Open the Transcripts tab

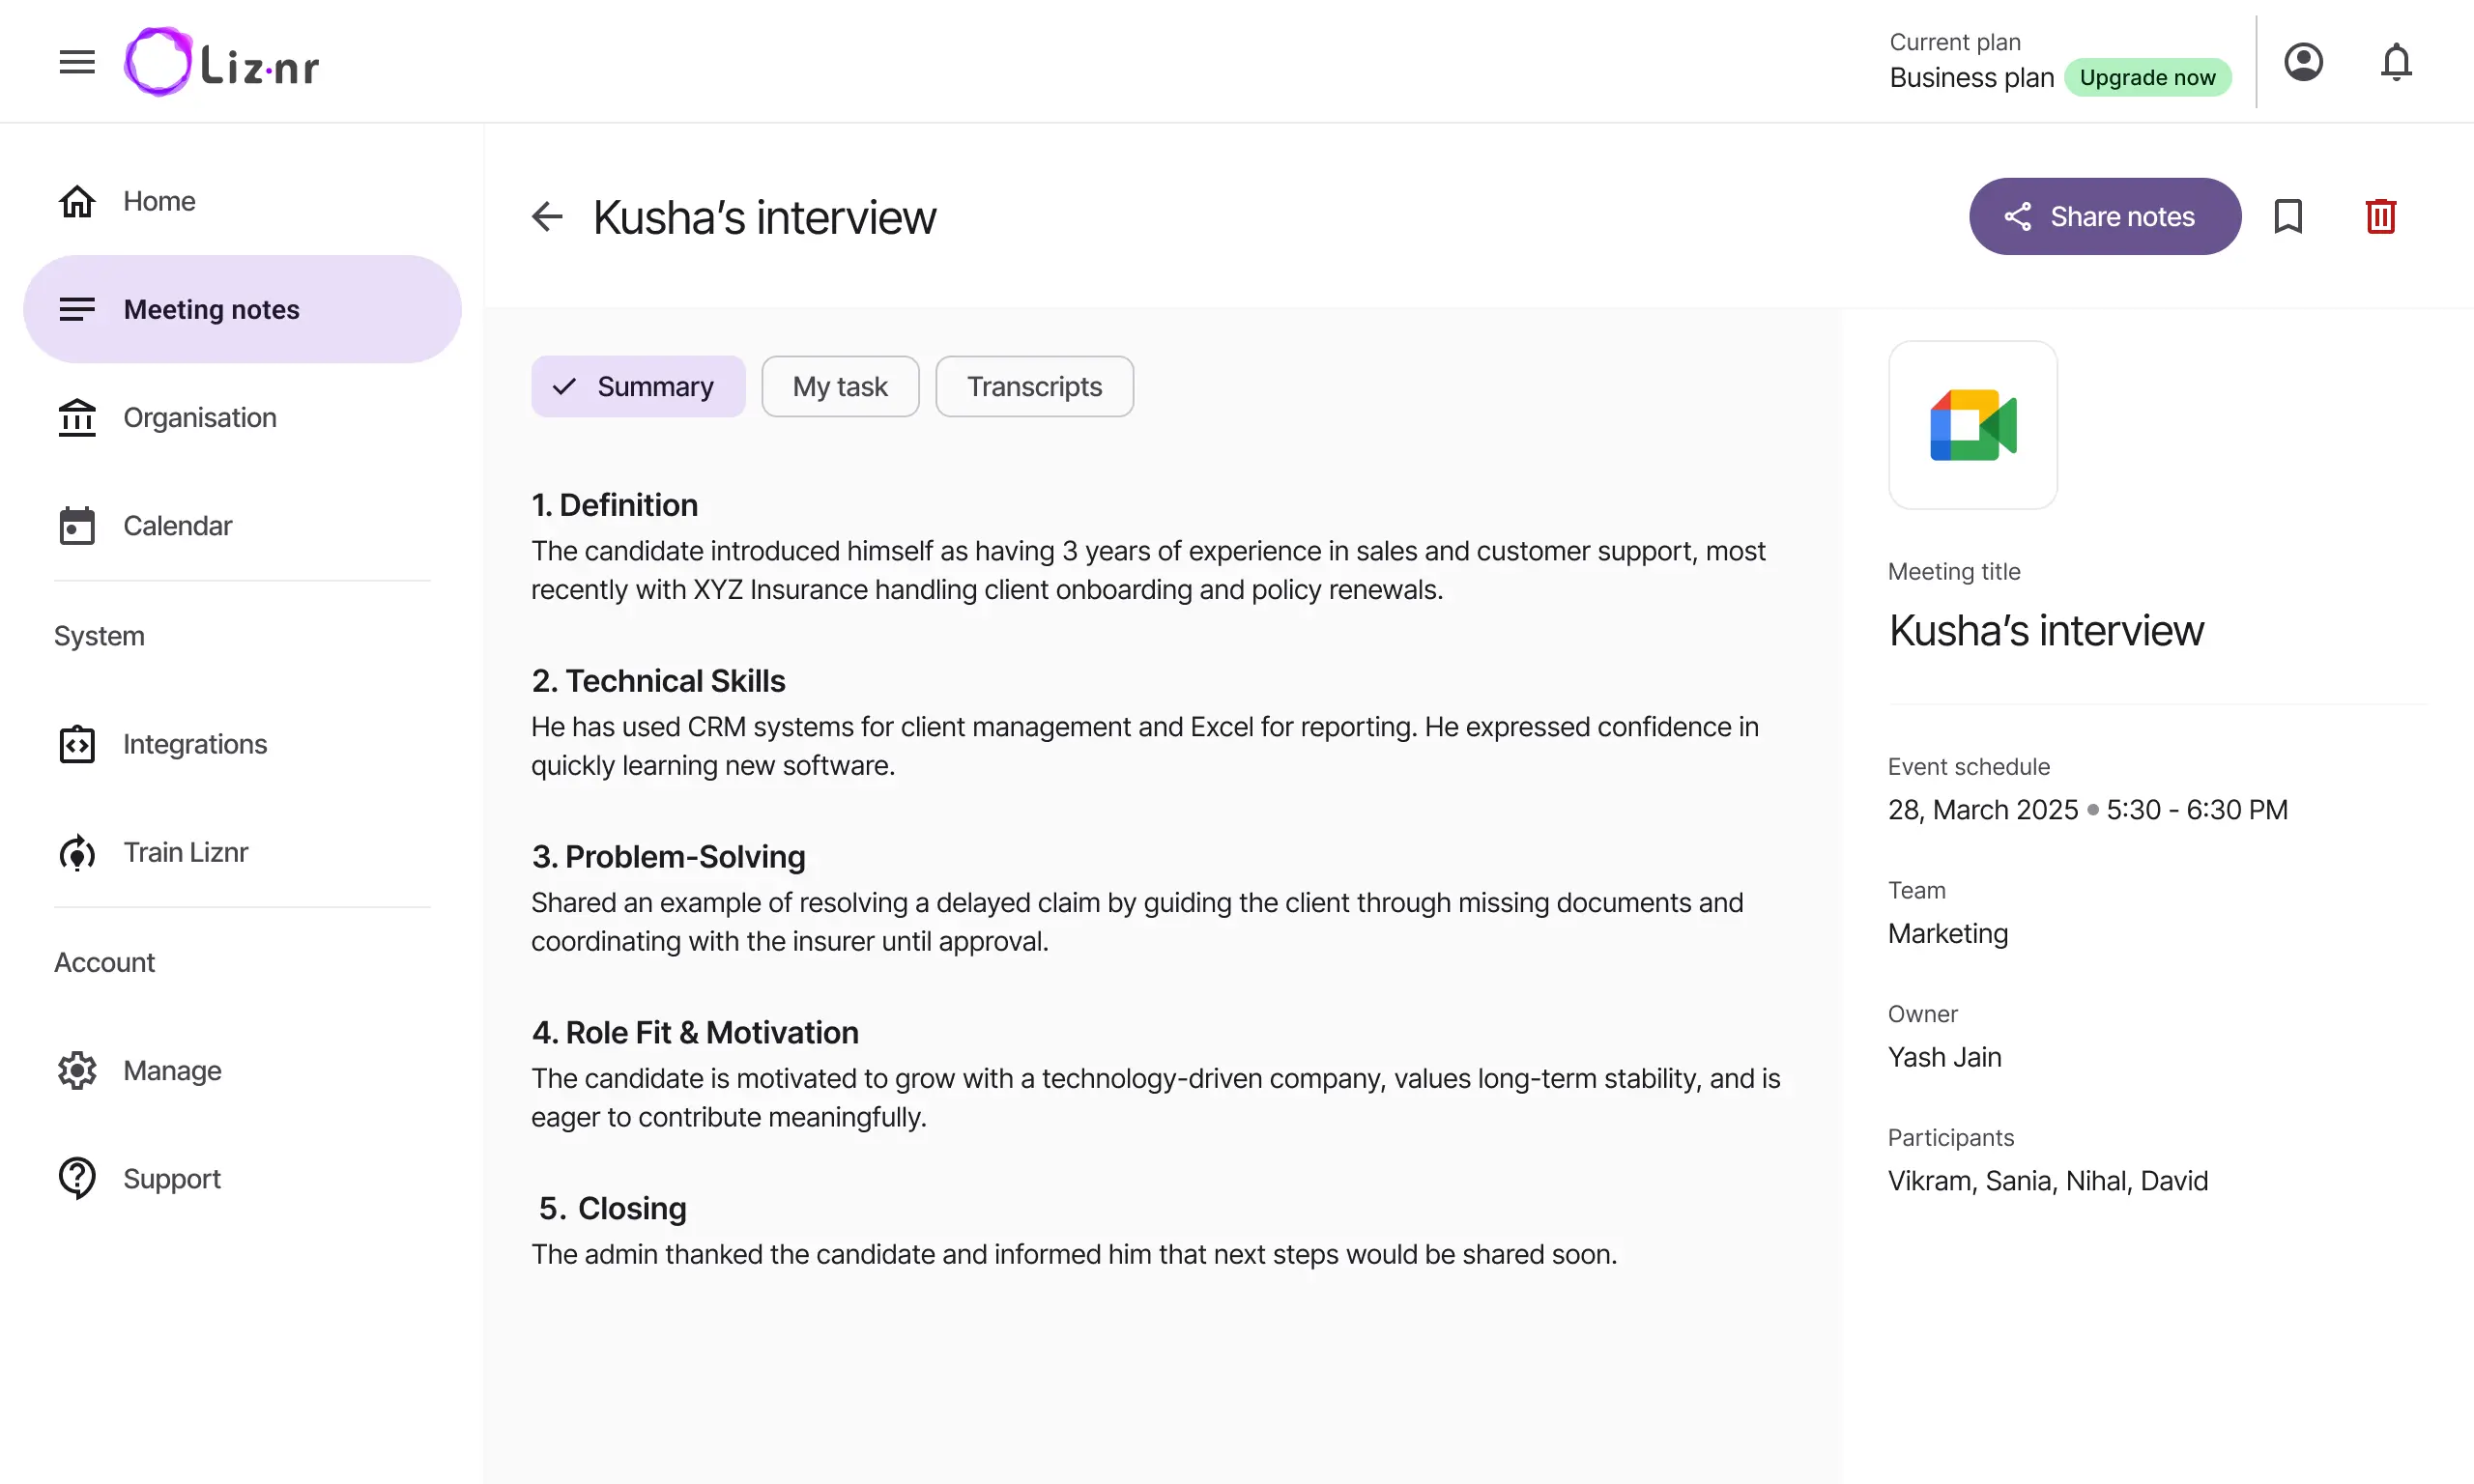coord(1034,386)
